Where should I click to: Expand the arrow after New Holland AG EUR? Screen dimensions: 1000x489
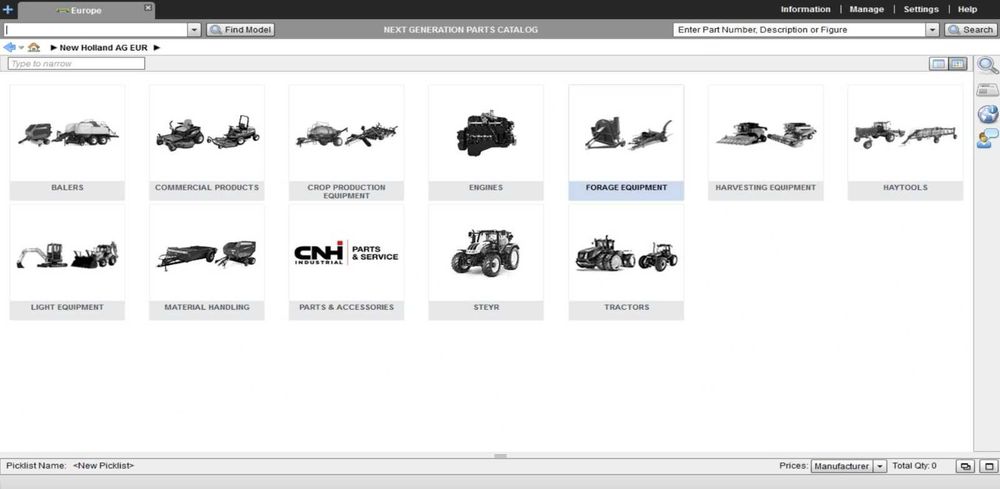157,47
